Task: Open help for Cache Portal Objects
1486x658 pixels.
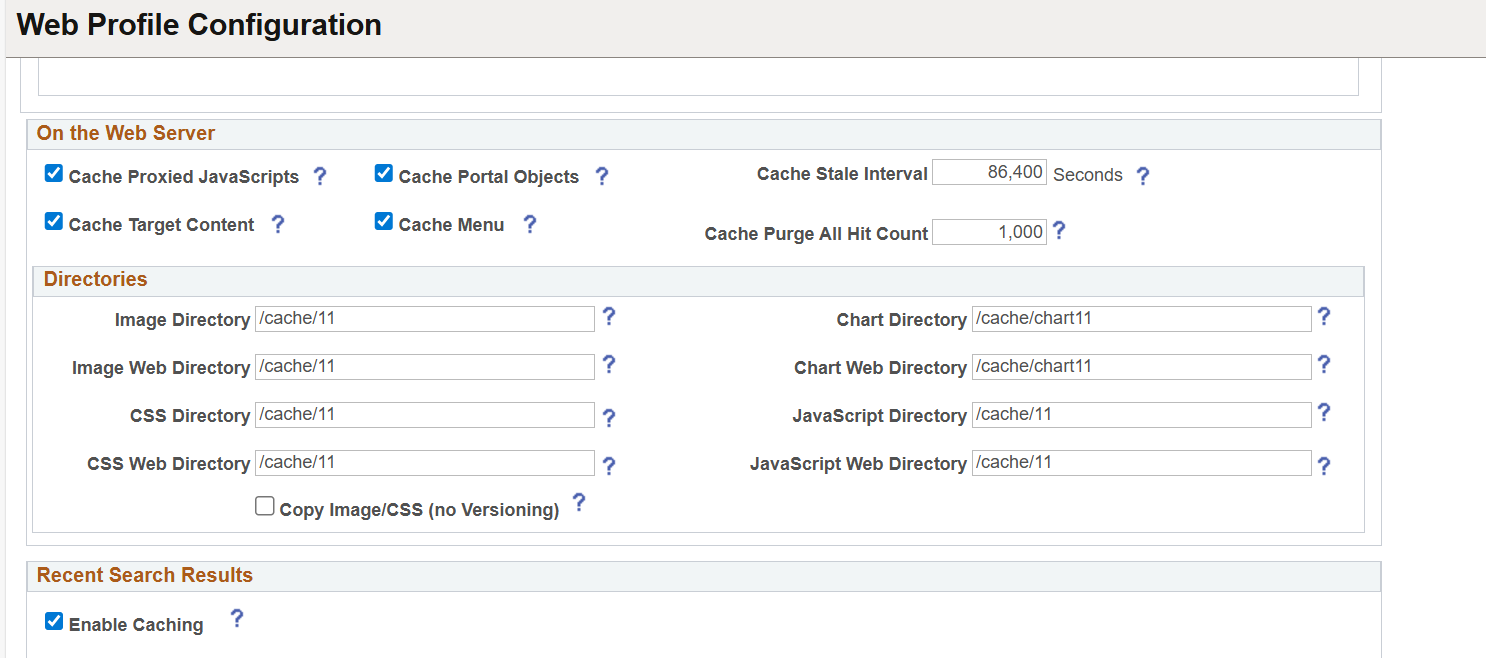Action: coord(602,176)
